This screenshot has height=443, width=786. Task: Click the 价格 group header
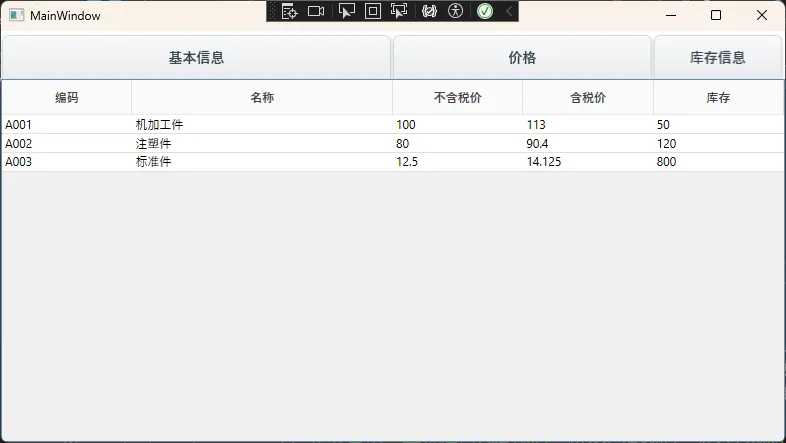pos(522,57)
